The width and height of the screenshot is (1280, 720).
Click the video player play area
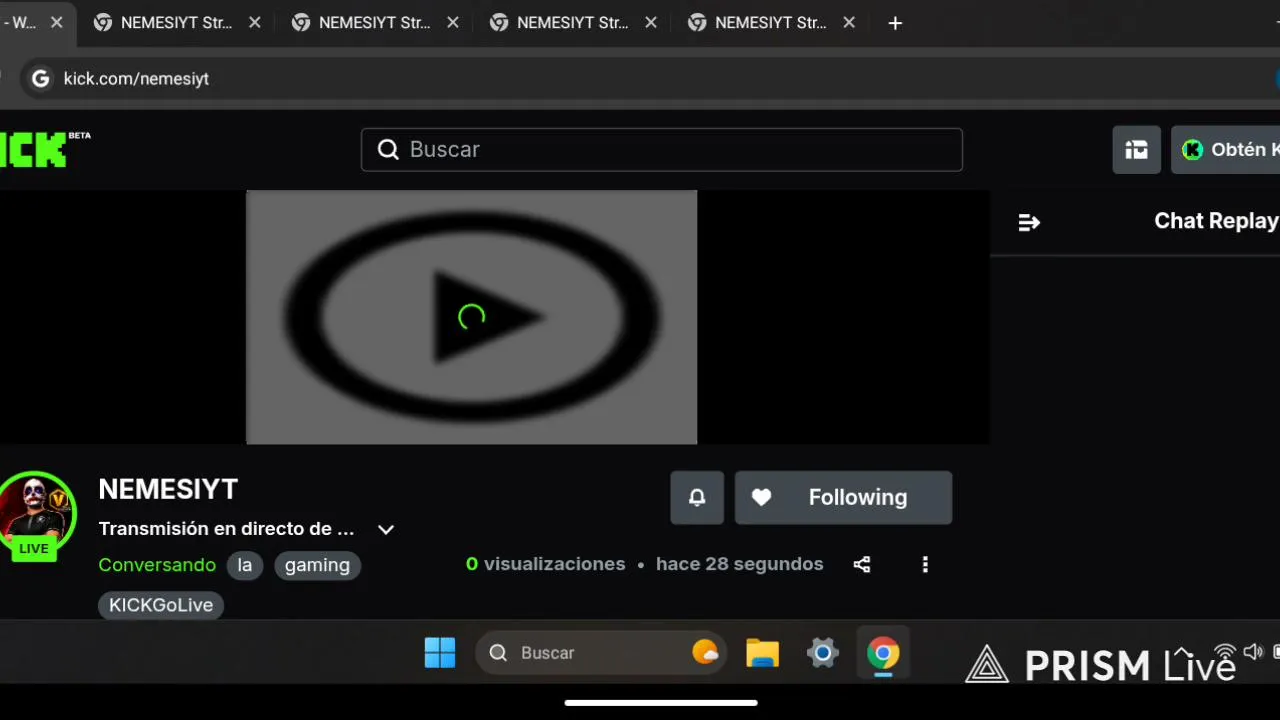coord(471,317)
